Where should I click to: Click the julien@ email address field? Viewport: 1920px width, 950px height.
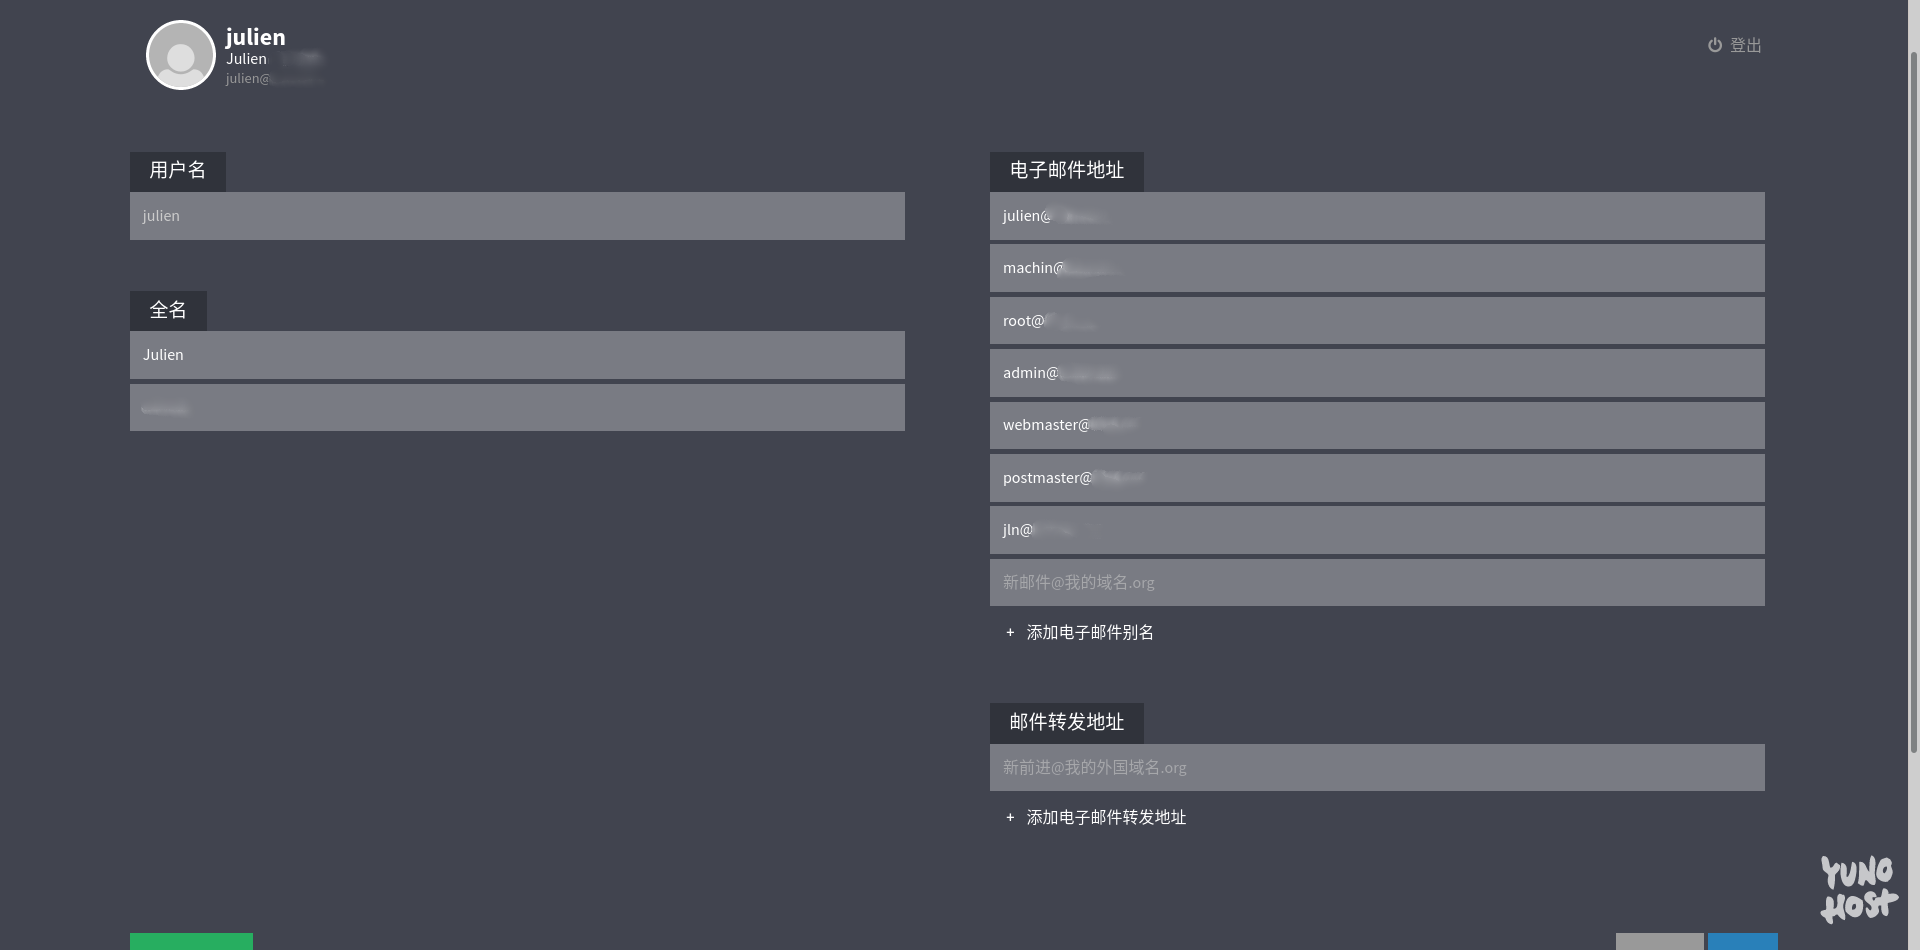pos(1377,216)
